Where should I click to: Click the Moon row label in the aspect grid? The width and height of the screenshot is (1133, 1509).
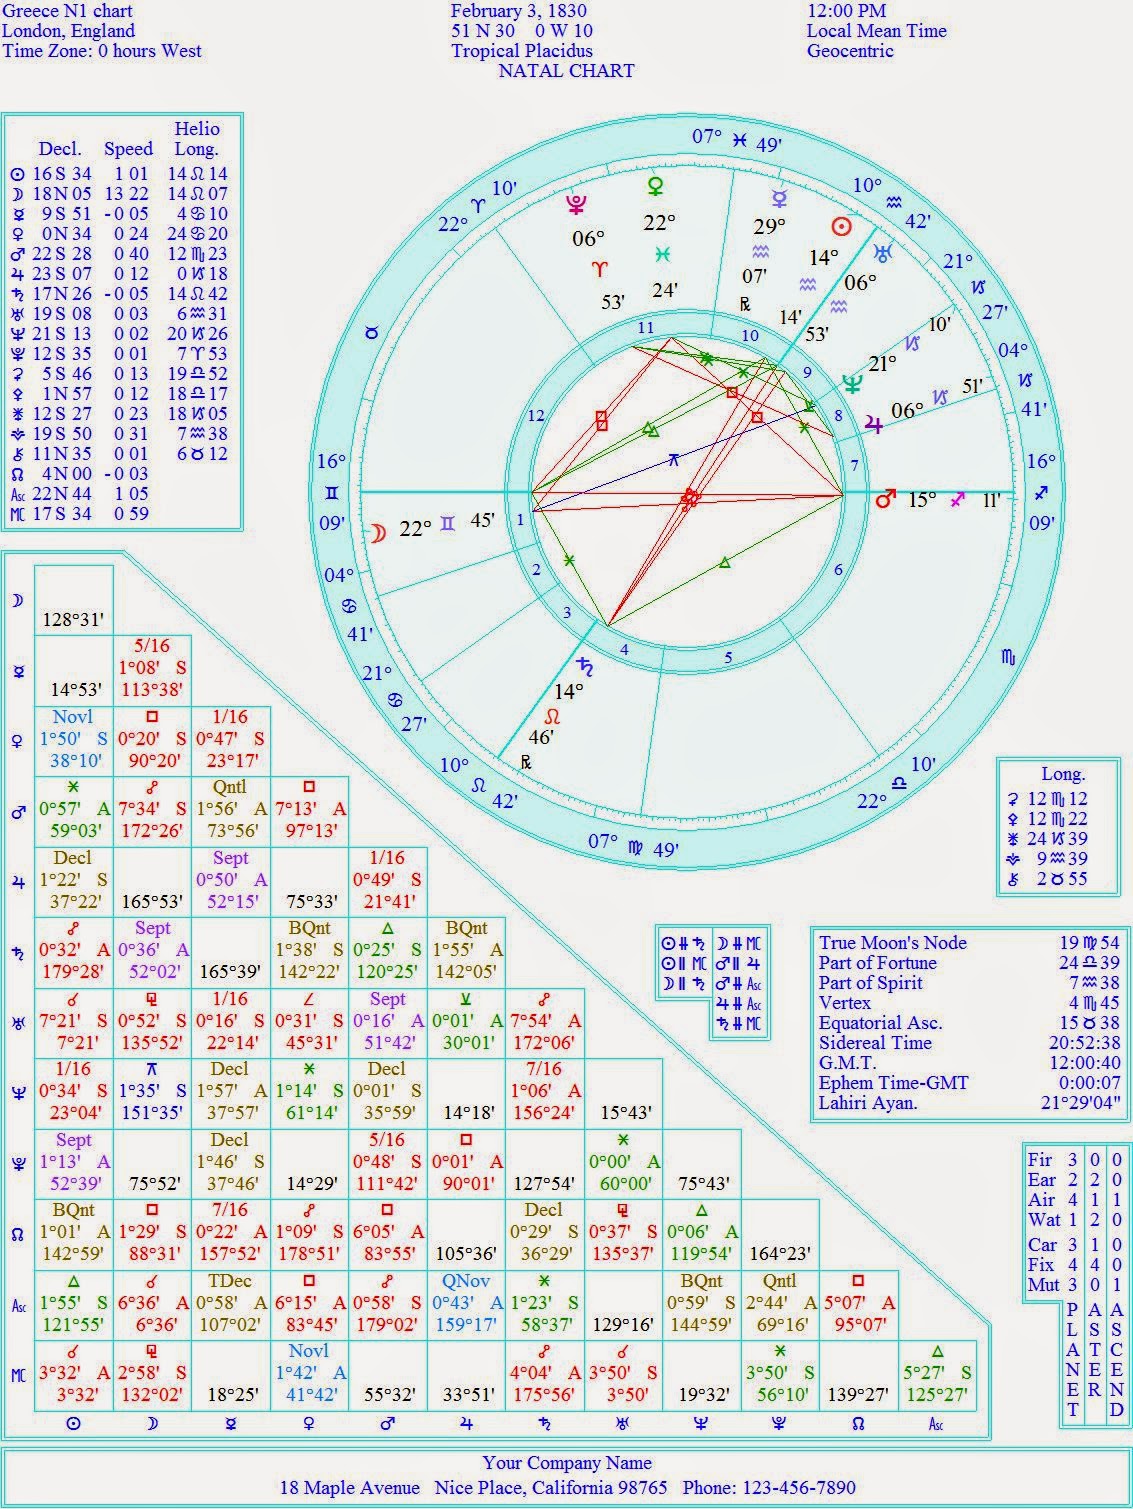click(x=17, y=601)
